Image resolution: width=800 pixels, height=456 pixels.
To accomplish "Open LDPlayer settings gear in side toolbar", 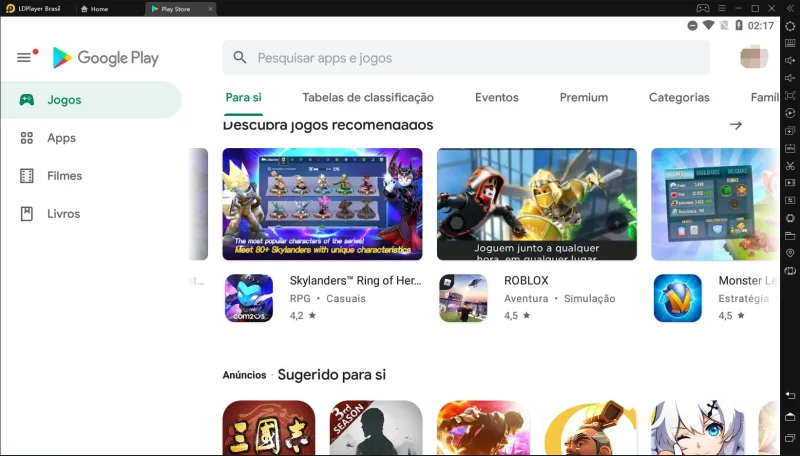I will 790,26.
